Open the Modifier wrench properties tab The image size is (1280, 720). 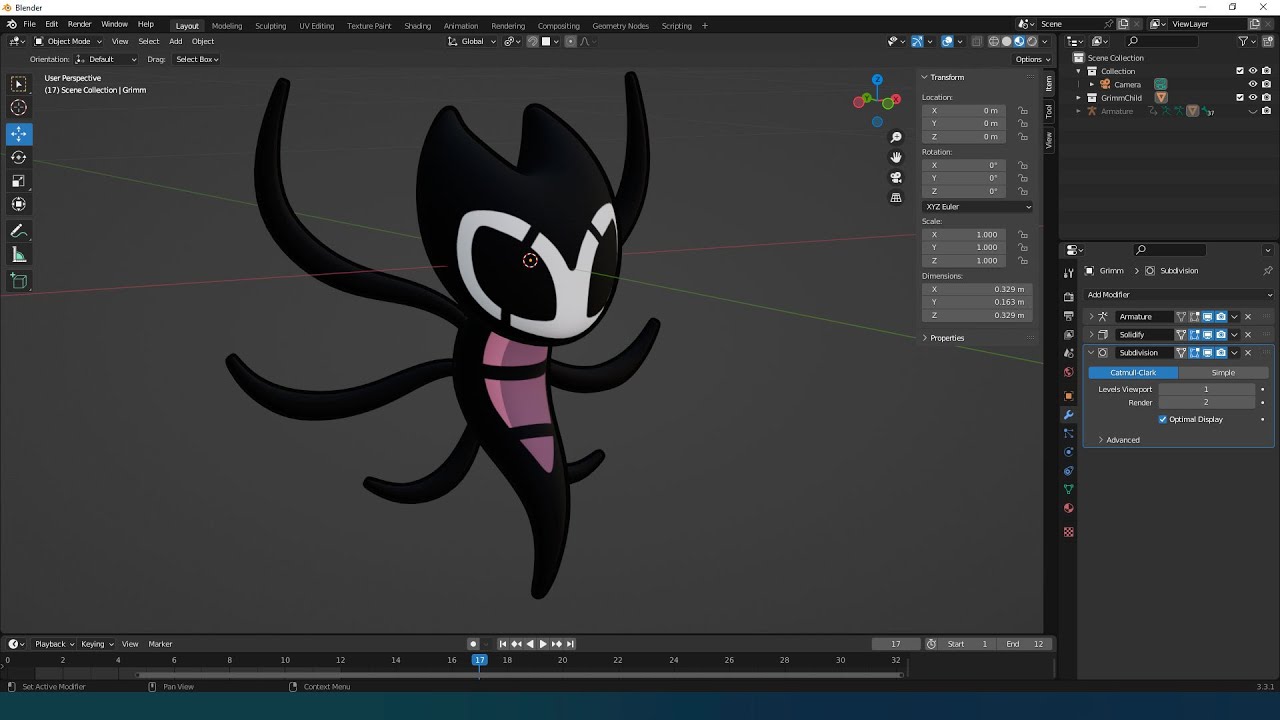1069,415
